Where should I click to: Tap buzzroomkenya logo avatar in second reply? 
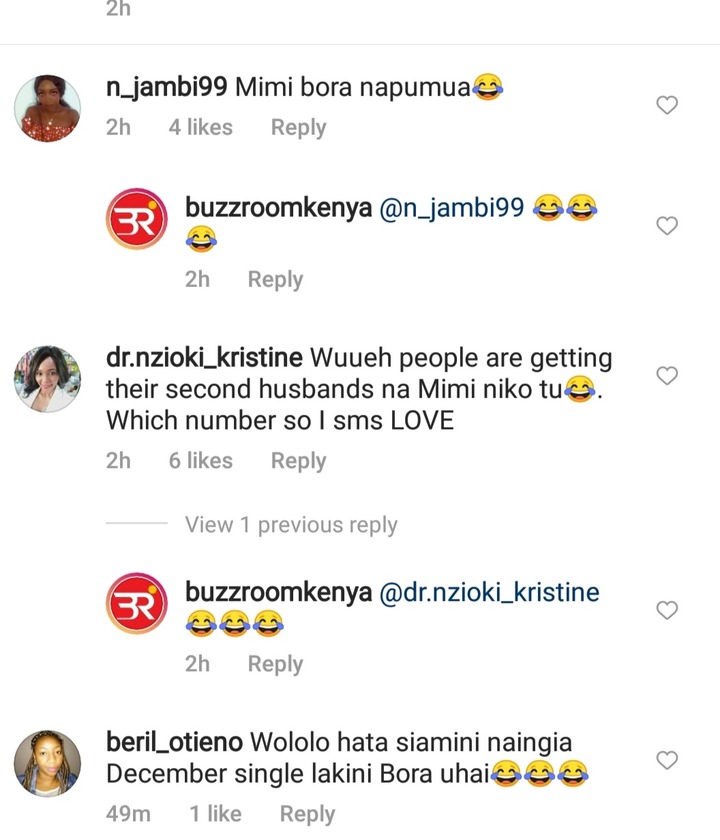tap(137, 603)
